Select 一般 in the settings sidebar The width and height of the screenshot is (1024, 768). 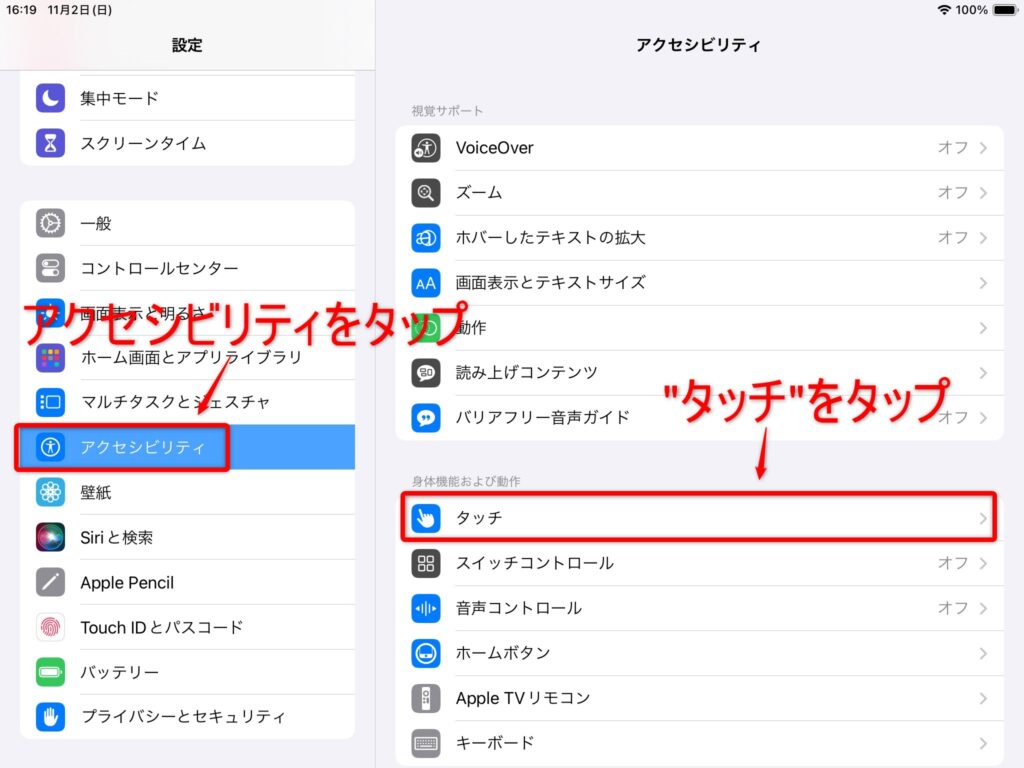(x=96, y=223)
